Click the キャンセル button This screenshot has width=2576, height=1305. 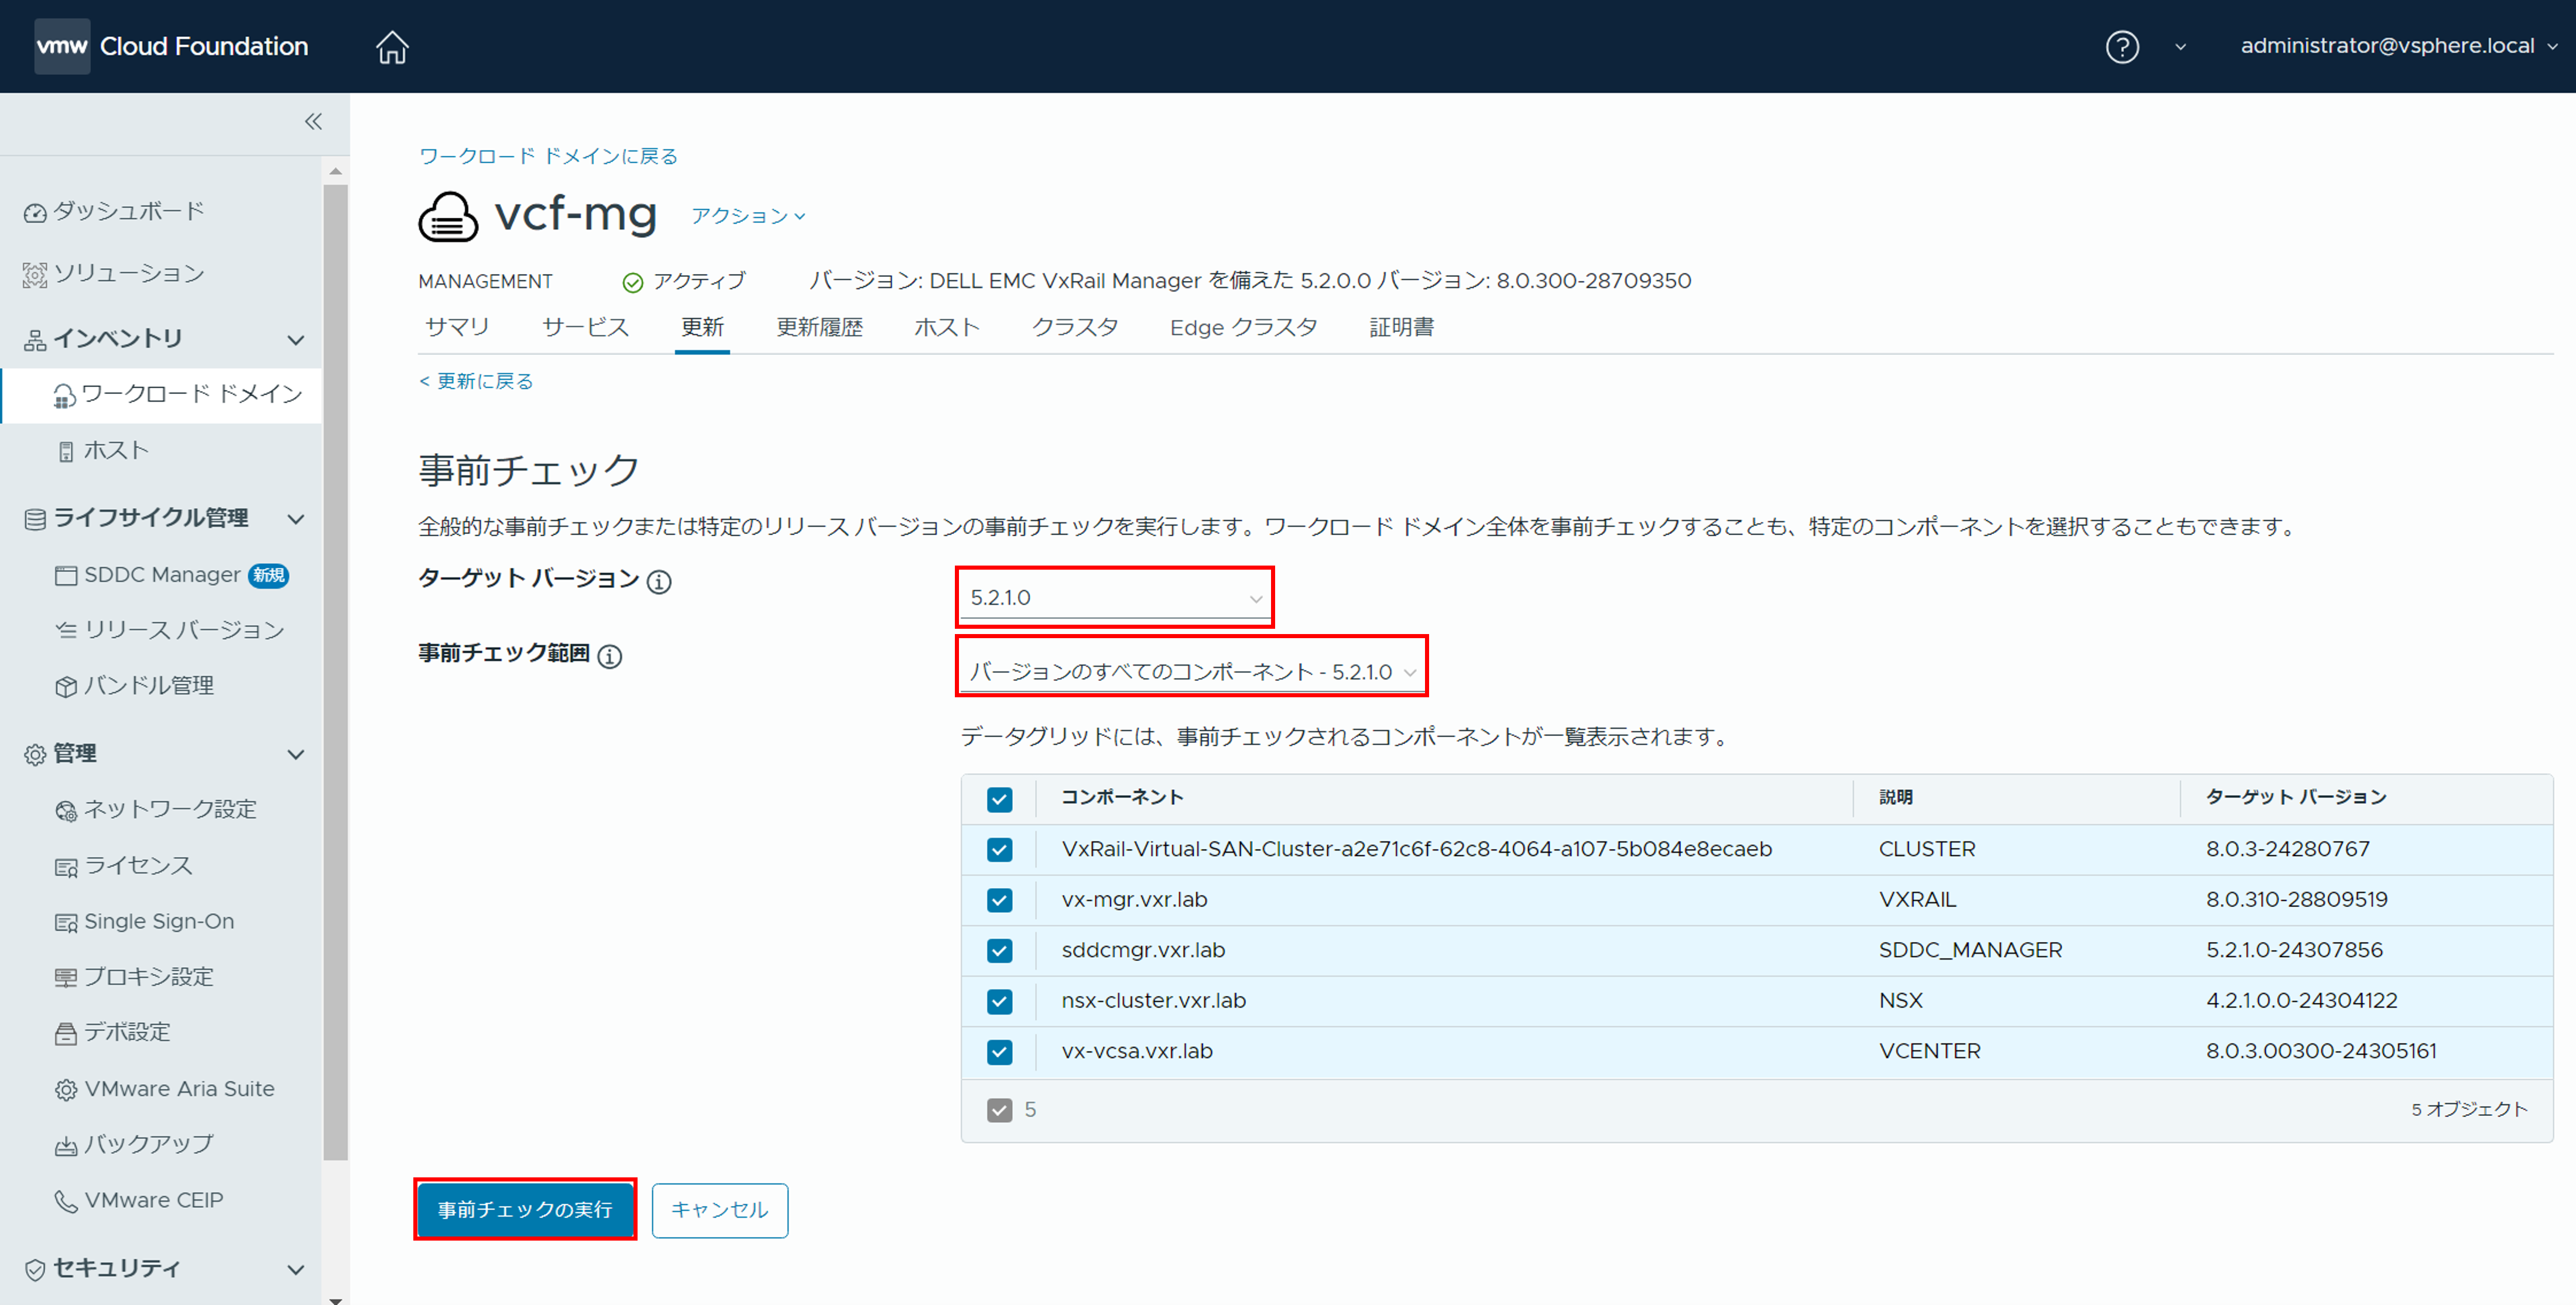[x=720, y=1210]
